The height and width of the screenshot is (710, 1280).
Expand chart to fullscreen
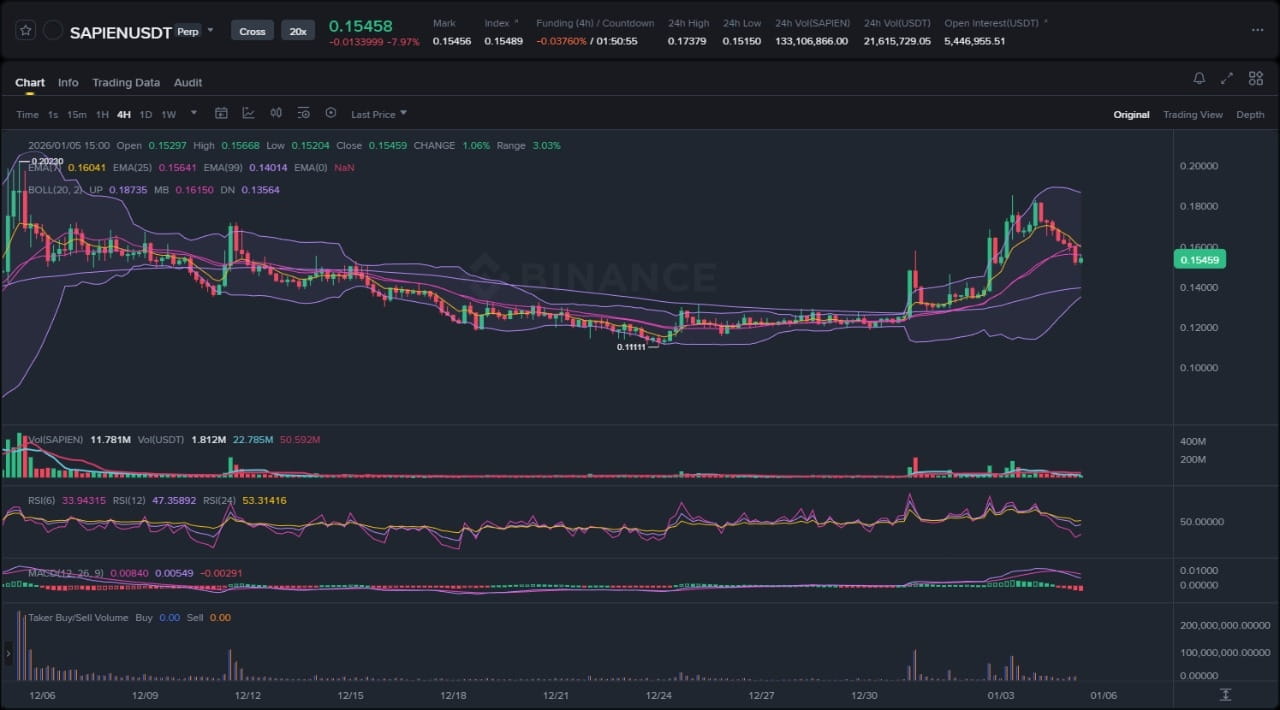click(1227, 78)
